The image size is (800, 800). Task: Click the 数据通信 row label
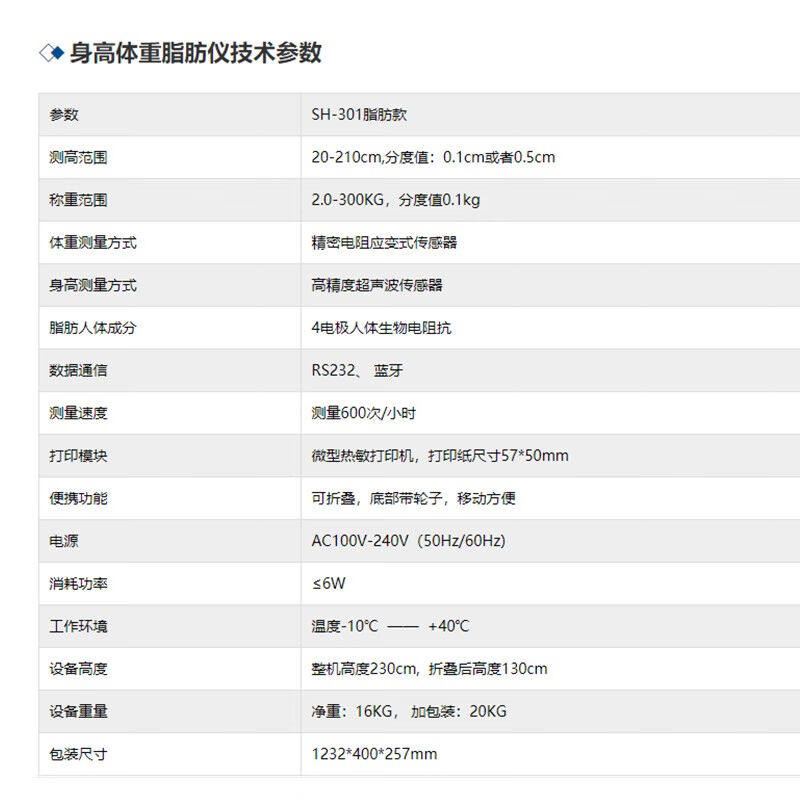coord(78,370)
